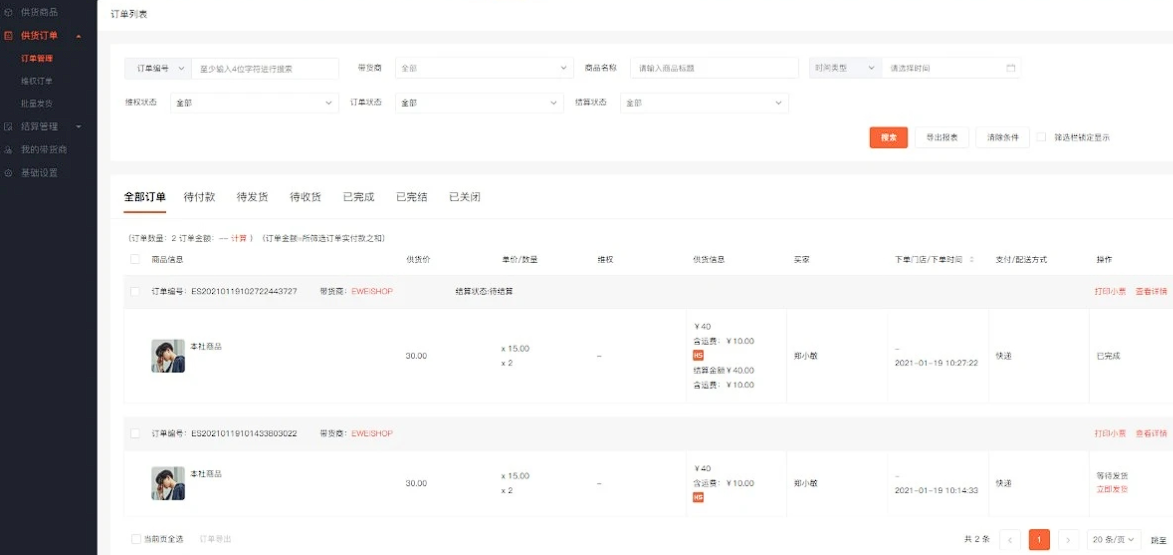The height and width of the screenshot is (555, 1173).
Task: Open the 20条/页 page size dropdown
Action: point(1115,539)
